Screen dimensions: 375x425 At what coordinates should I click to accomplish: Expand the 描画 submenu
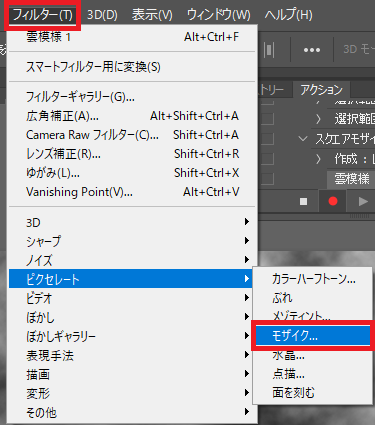point(132,374)
